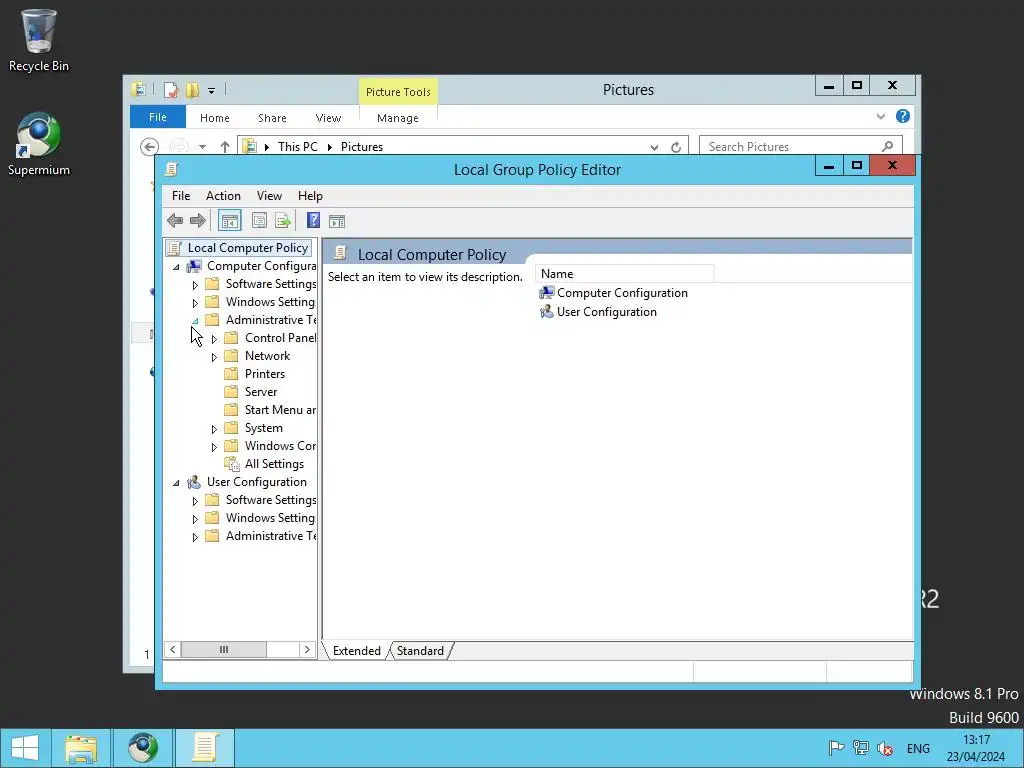The image size is (1024, 768).
Task: Collapse the User Configuration tree node
Action: pos(176,483)
